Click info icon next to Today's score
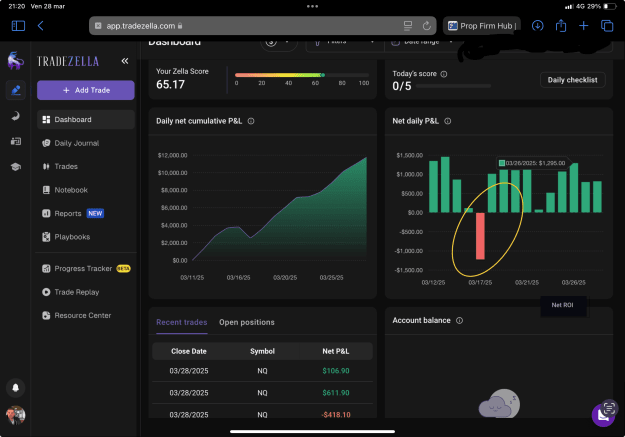Viewport: 625px width, 437px height. [x=444, y=74]
